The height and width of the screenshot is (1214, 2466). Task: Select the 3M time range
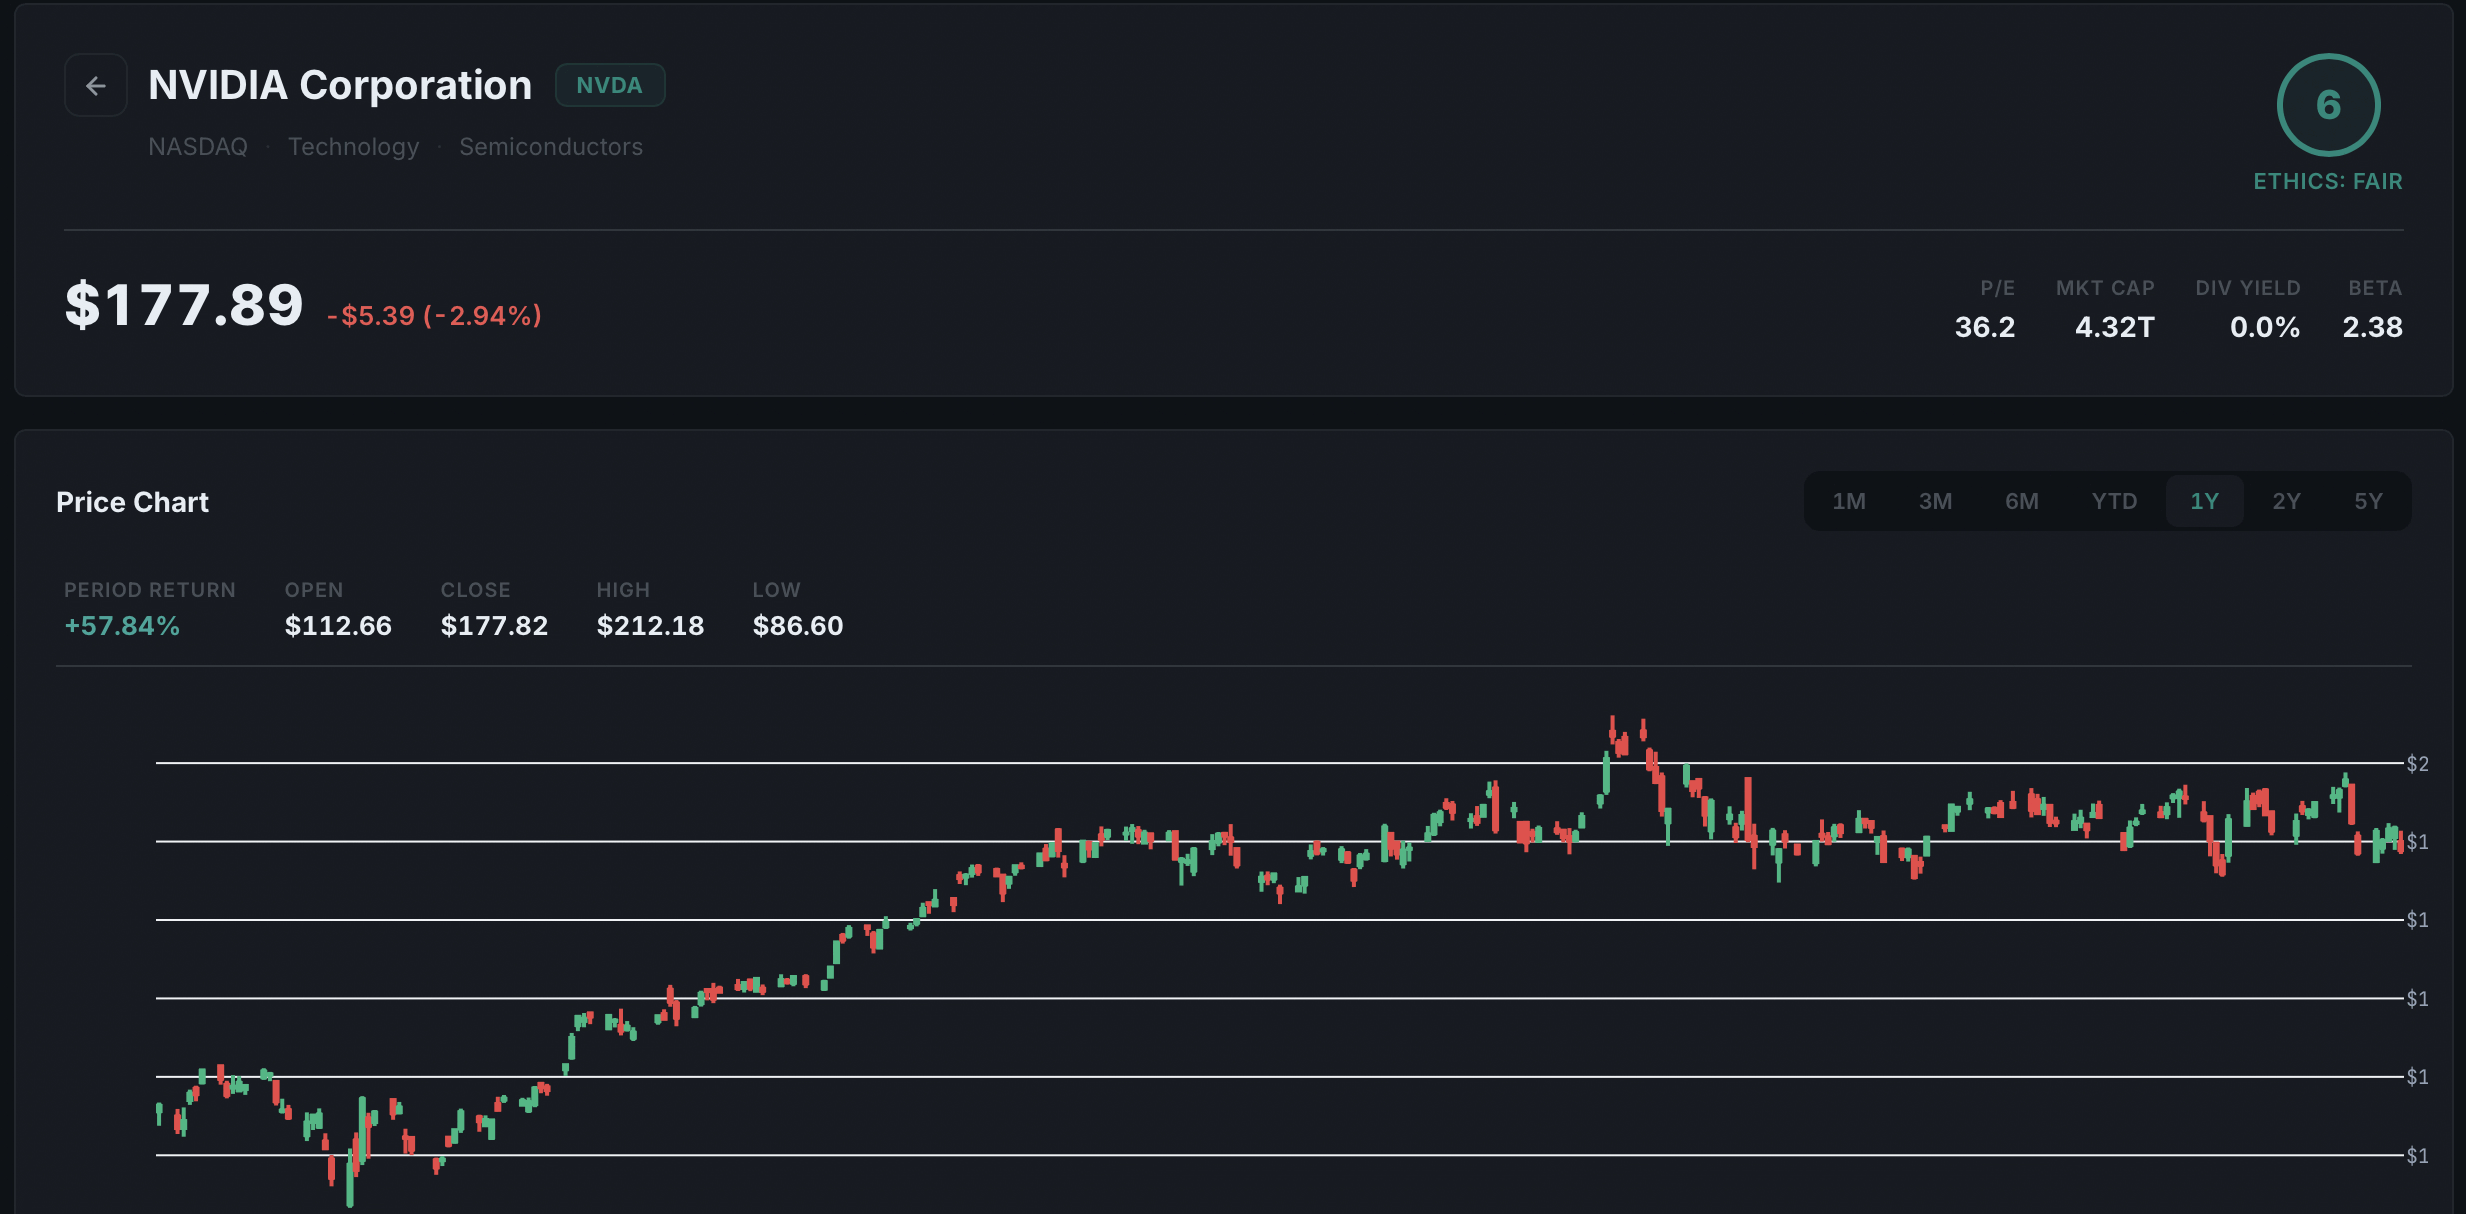coord(1935,501)
